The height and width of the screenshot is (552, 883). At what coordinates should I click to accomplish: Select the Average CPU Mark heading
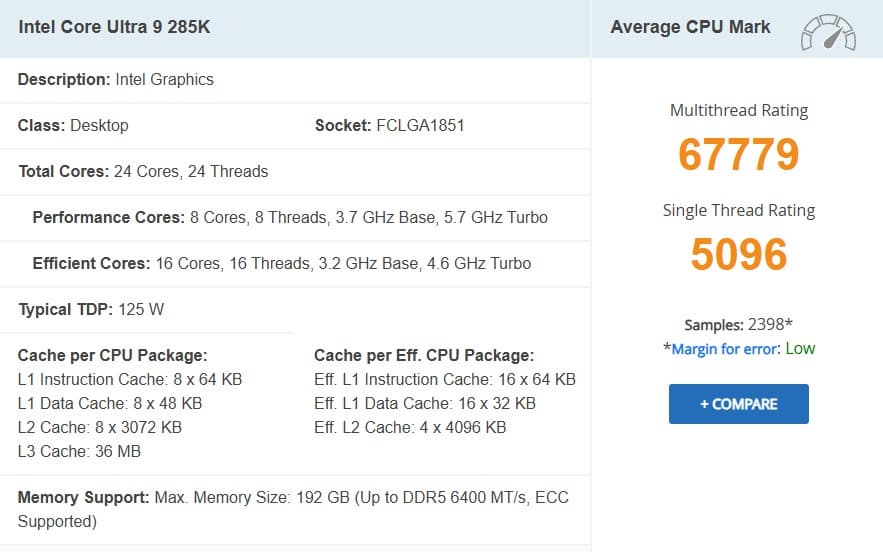pyautogui.click(x=690, y=27)
